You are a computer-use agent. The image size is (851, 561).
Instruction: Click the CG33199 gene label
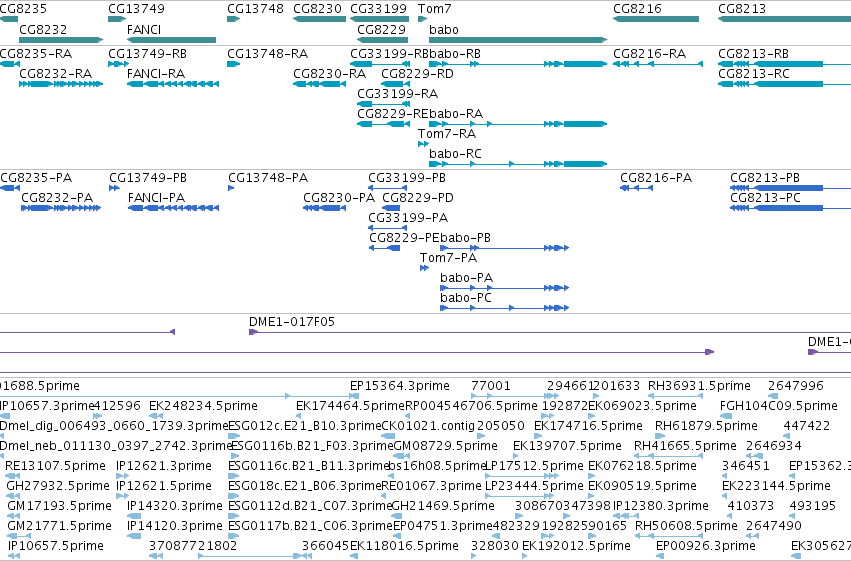pos(378,9)
